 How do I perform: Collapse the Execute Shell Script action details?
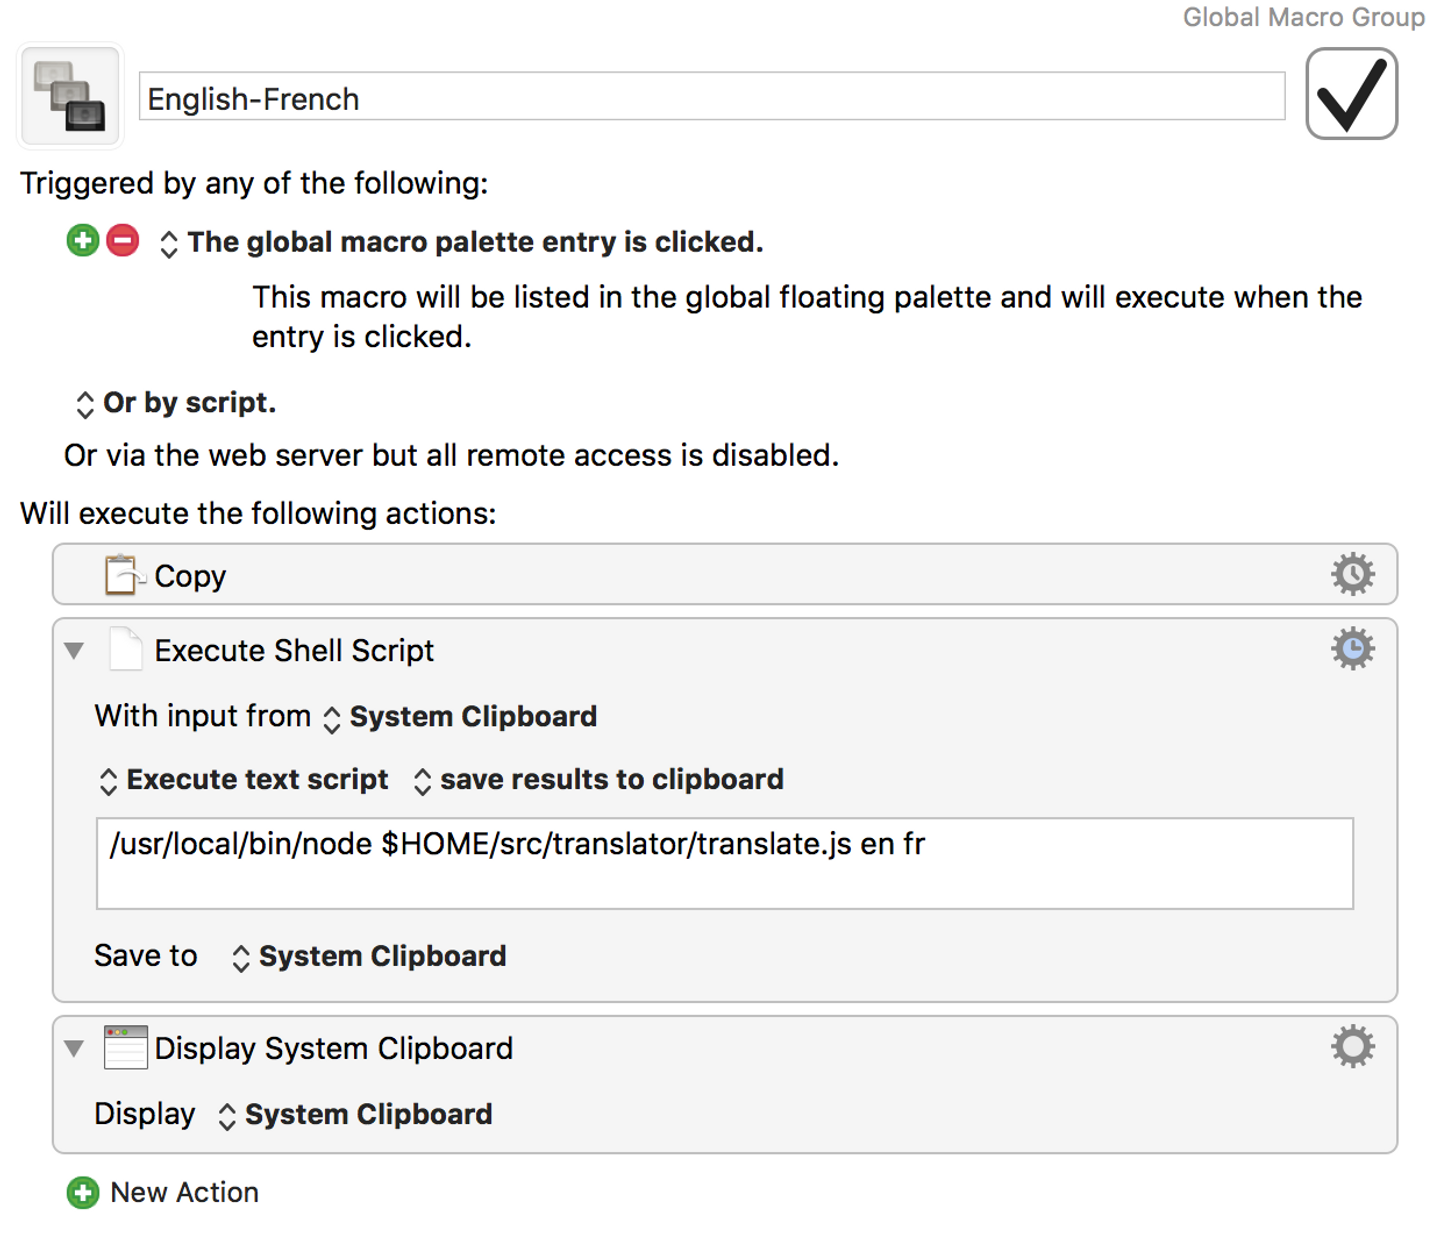click(73, 650)
